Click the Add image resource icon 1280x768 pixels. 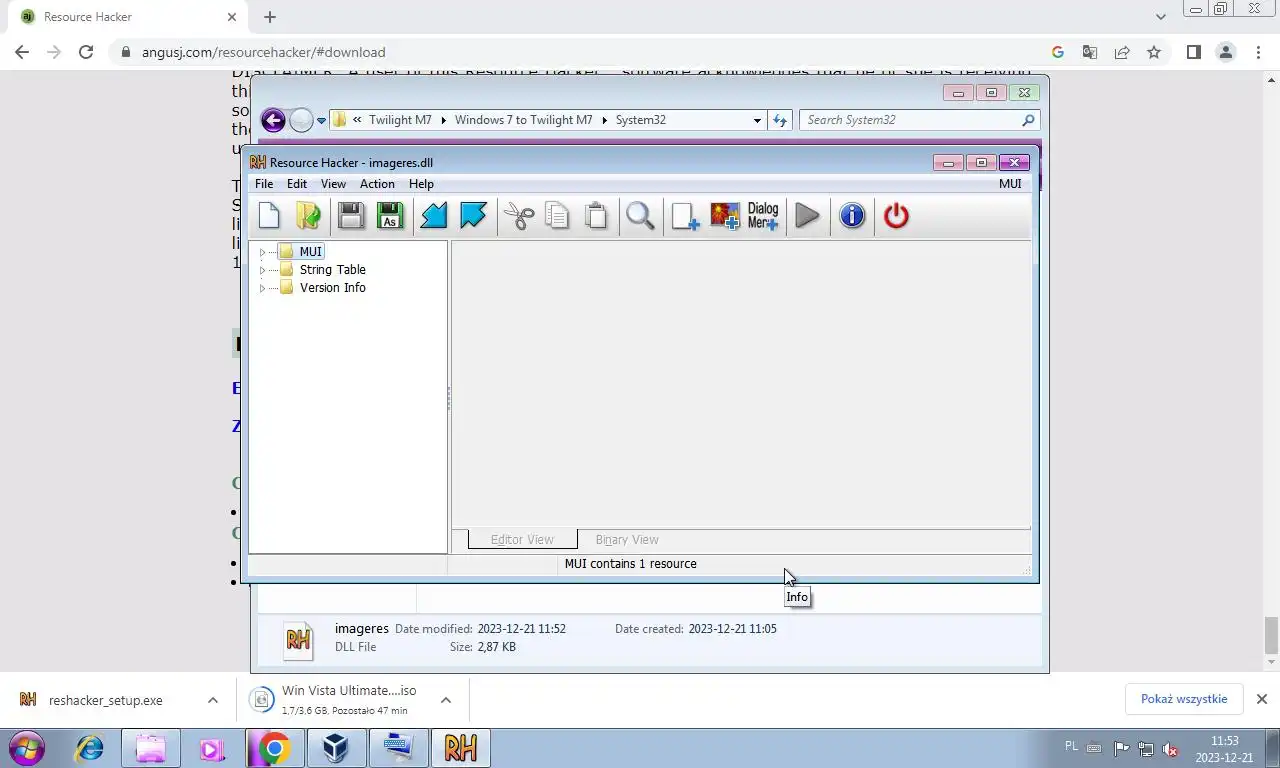725,216
